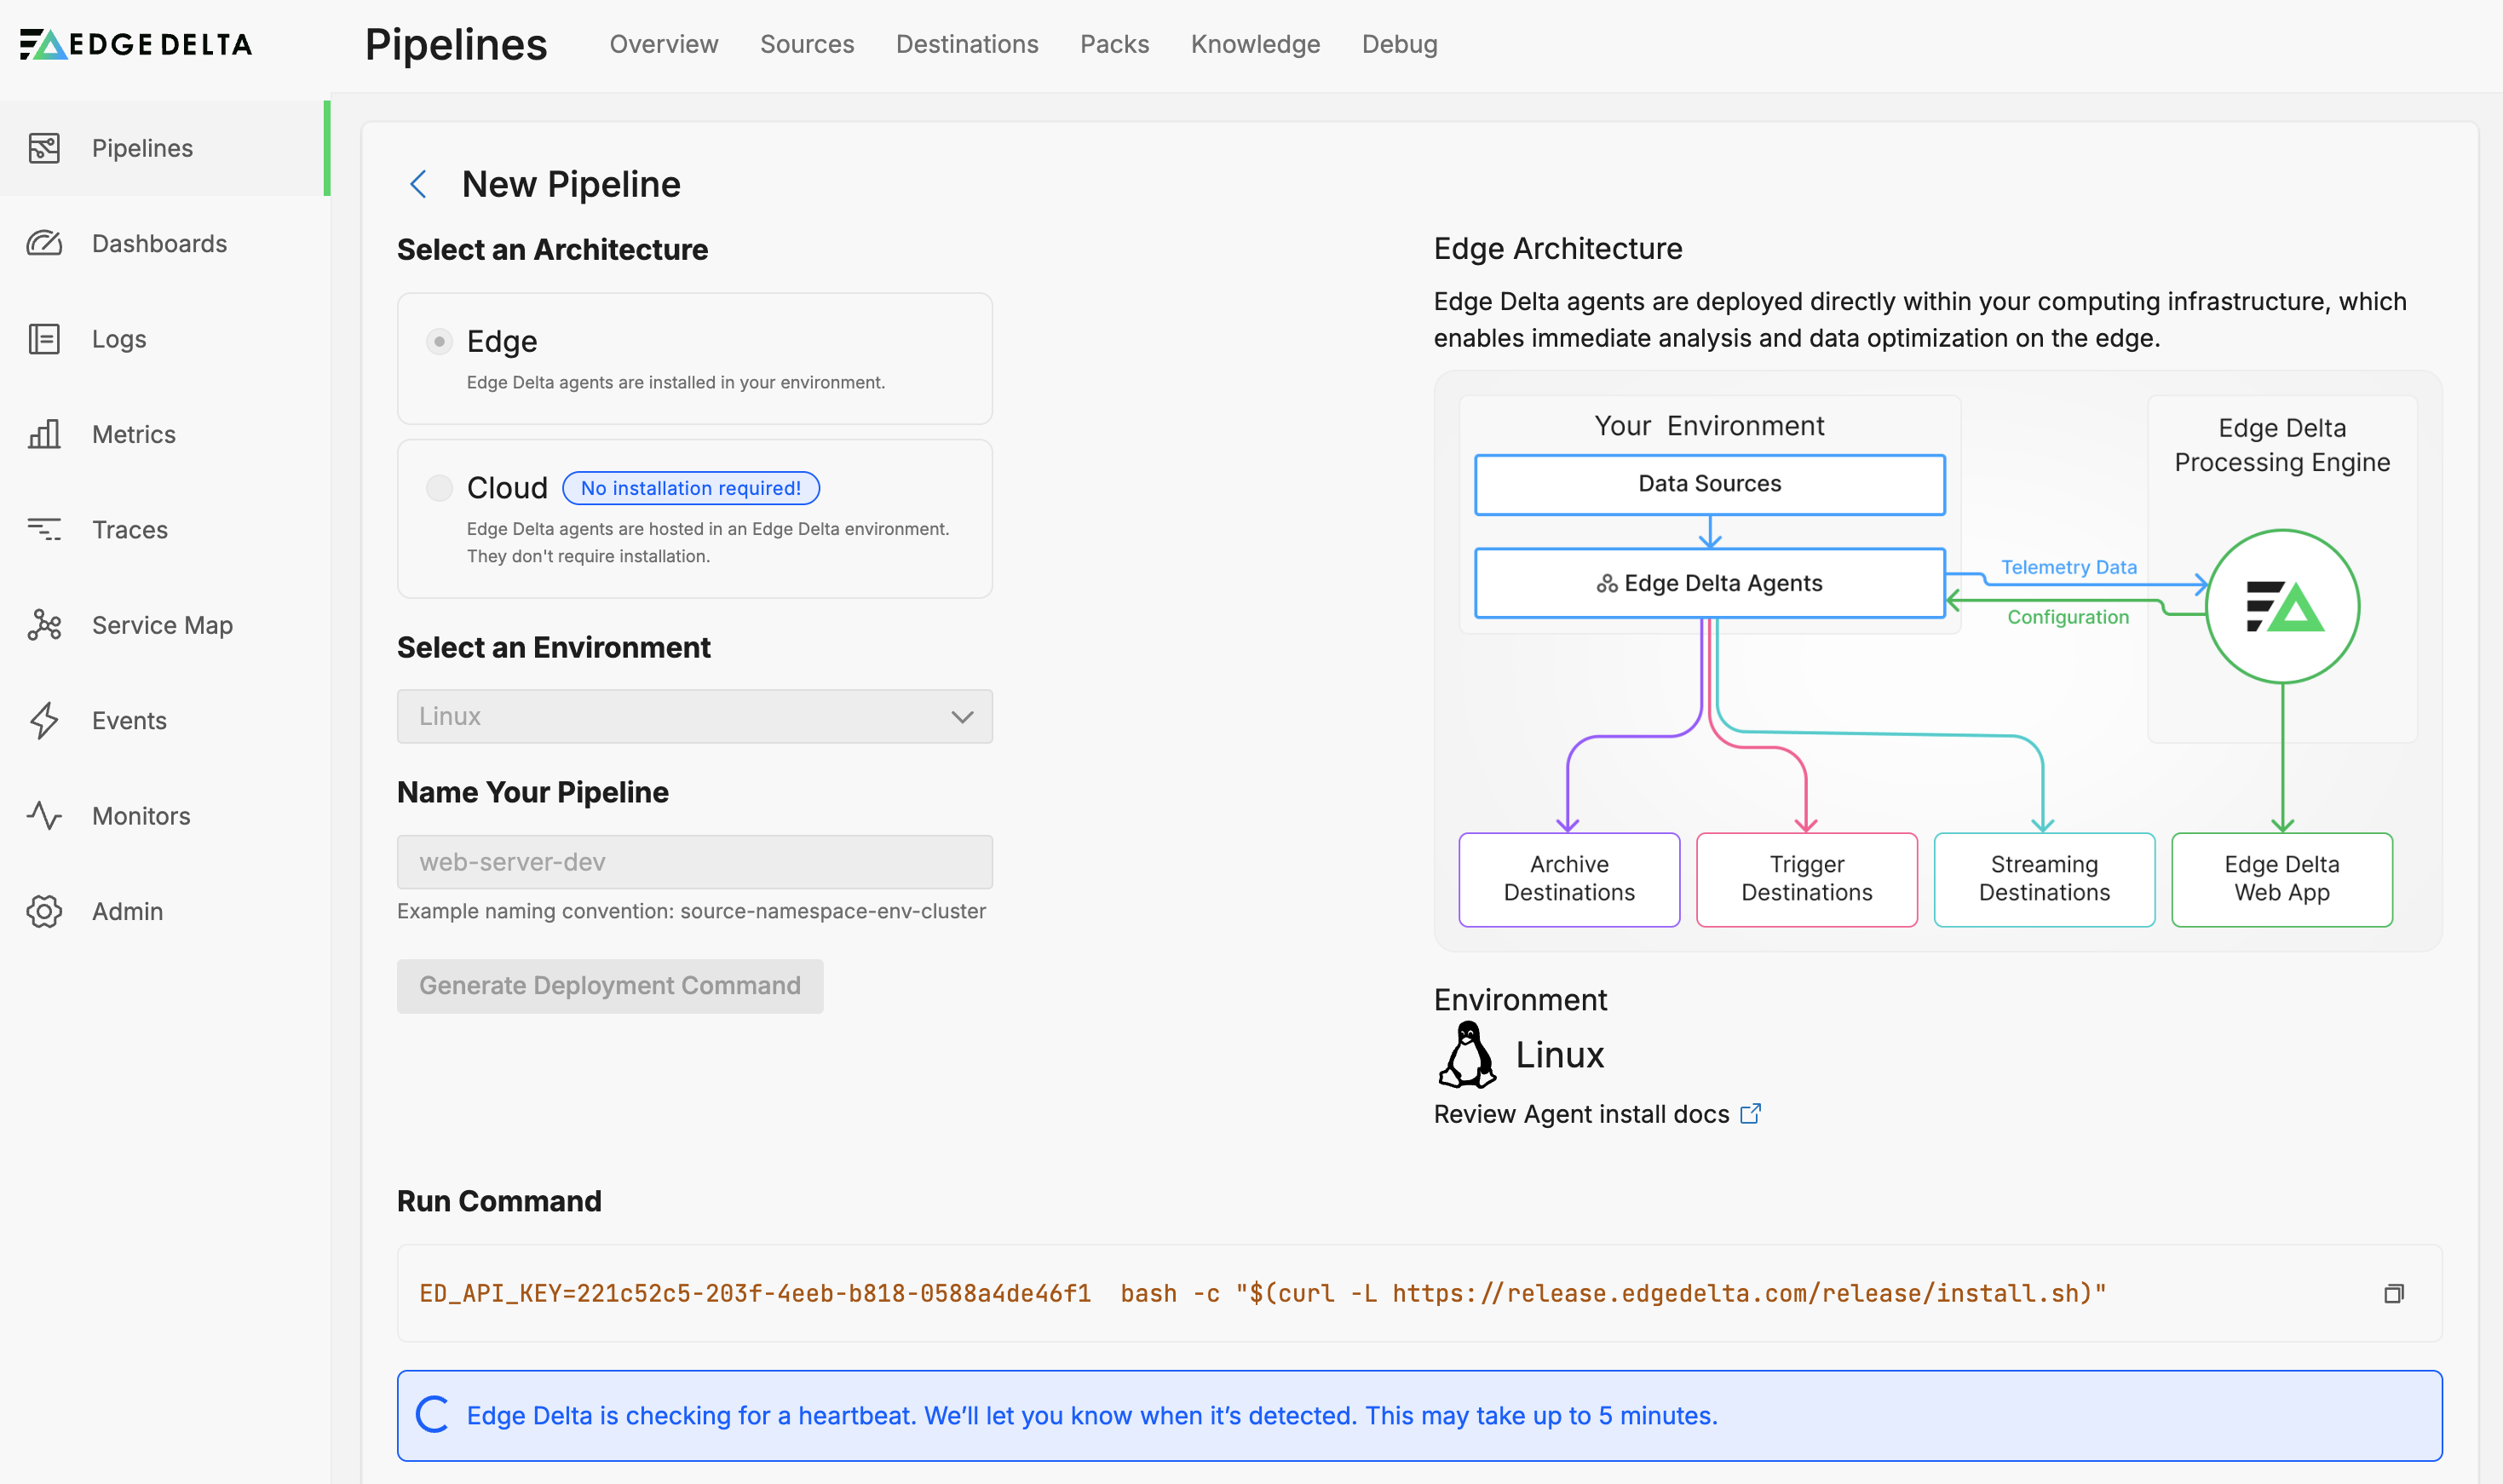Screen dimensions: 2503x1484
Task: Click the agents icon in Edge Delta Agents box
Action: [1607, 583]
